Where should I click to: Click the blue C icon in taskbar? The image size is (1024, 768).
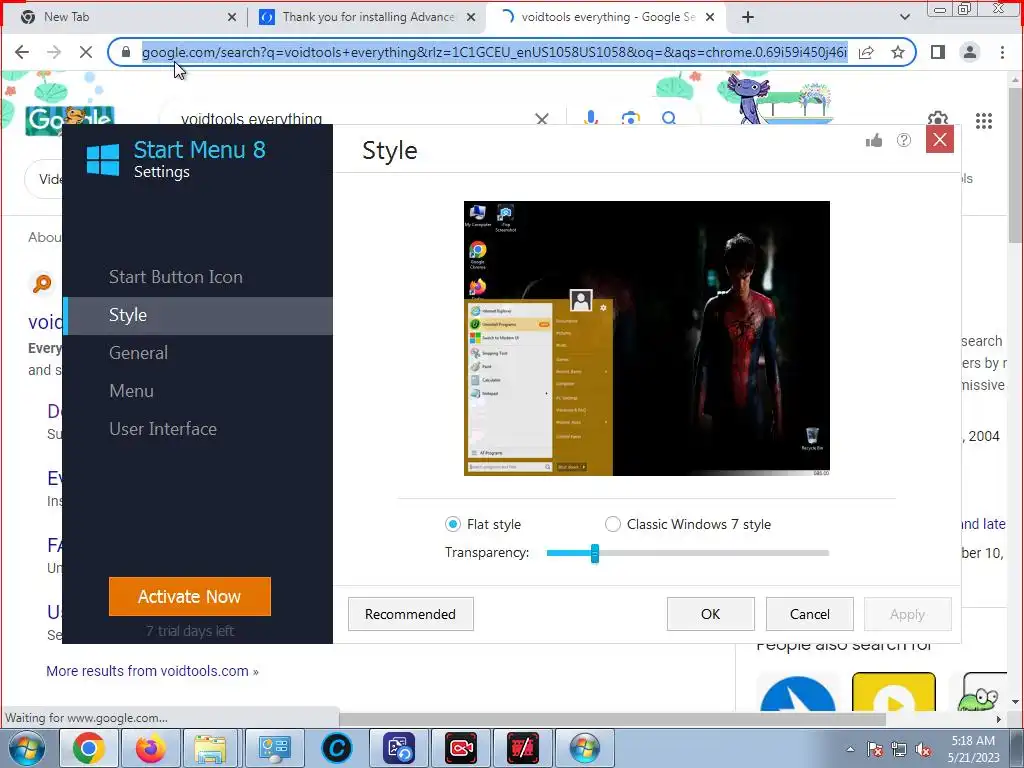pos(337,748)
